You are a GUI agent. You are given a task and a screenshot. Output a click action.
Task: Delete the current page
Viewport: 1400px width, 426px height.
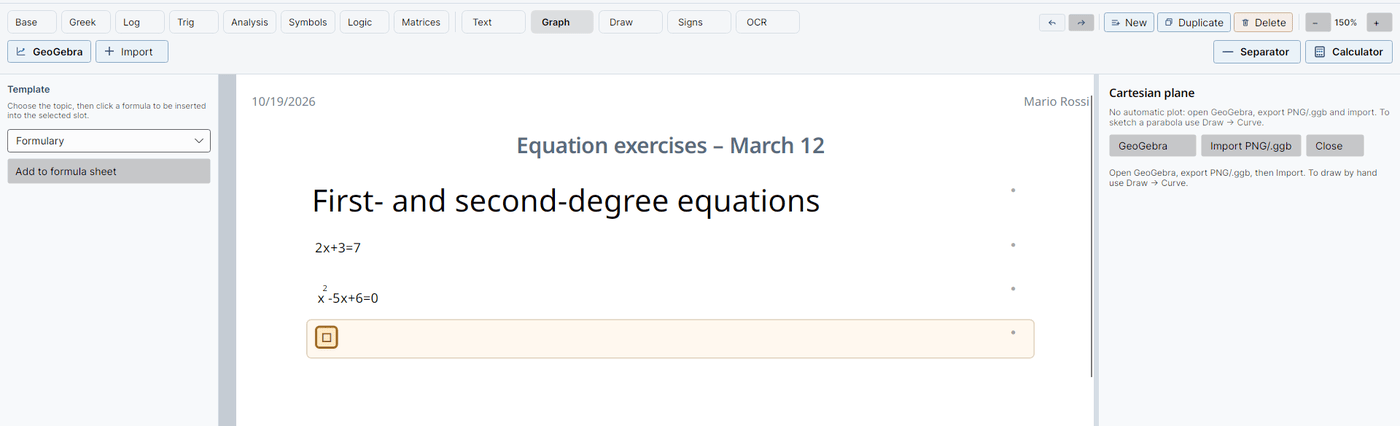pyautogui.click(x=1263, y=22)
